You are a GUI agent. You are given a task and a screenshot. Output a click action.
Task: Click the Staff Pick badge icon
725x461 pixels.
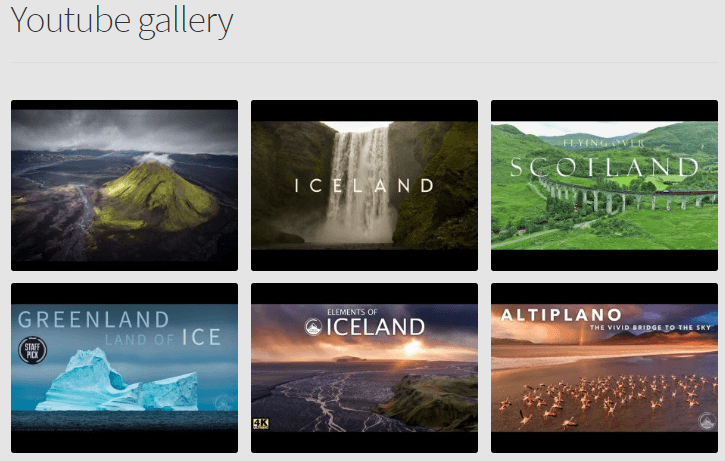click(x=32, y=350)
